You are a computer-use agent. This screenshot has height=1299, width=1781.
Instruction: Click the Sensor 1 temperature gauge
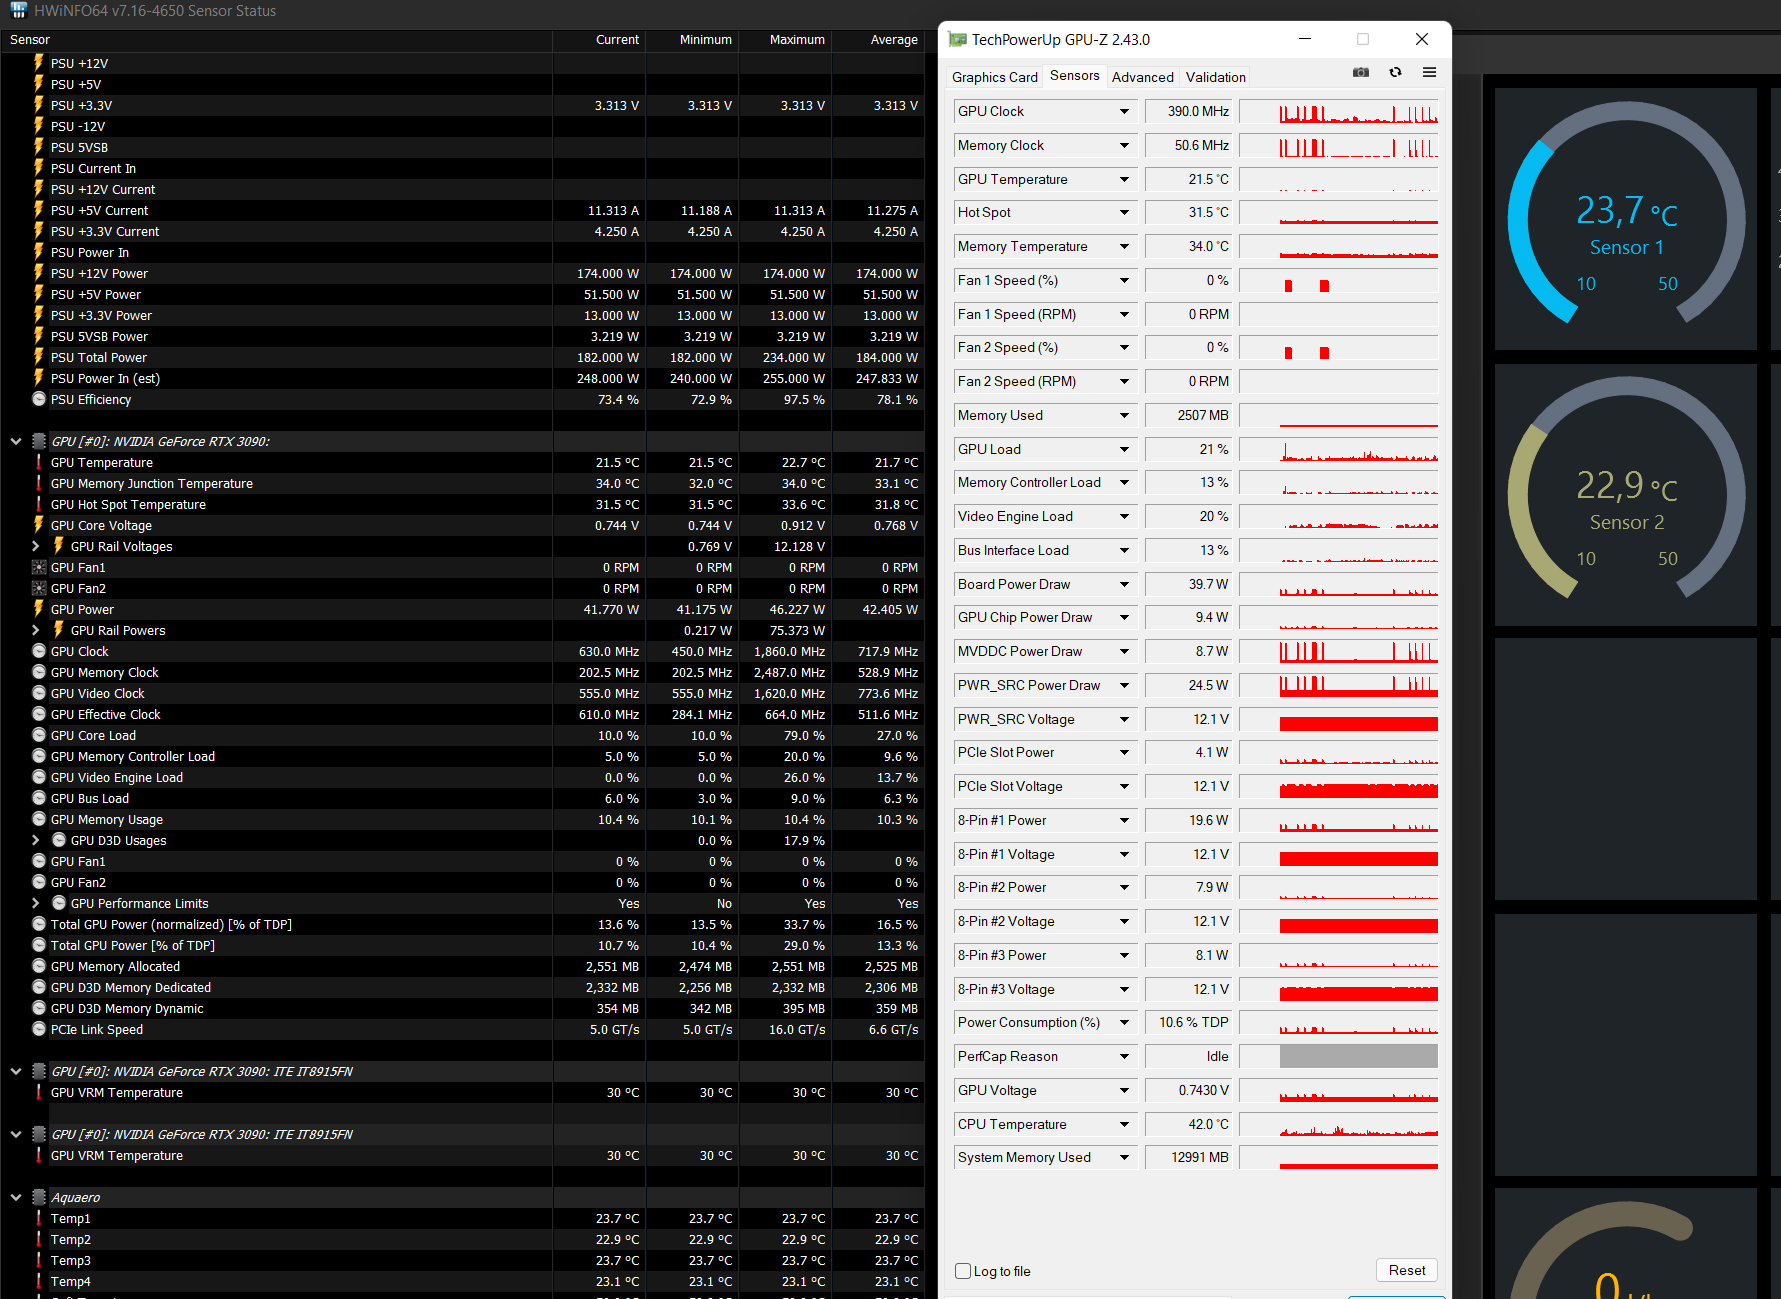(x=1626, y=219)
